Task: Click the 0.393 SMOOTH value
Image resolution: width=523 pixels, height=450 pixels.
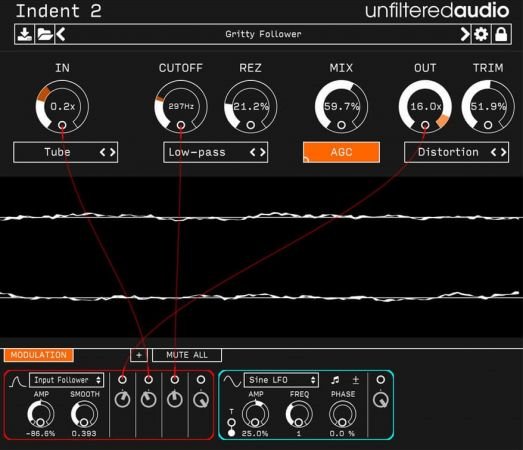Action: (x=84, y=433)
